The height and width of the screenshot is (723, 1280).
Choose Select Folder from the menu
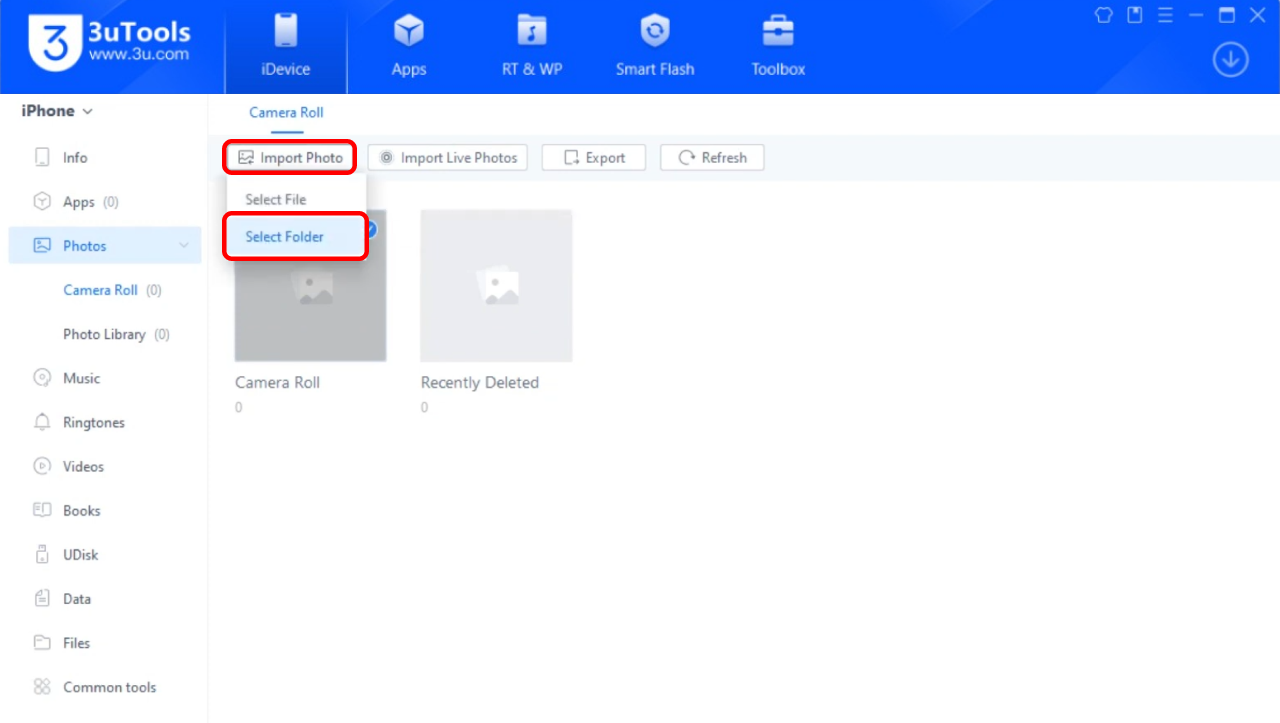[285, 237]
